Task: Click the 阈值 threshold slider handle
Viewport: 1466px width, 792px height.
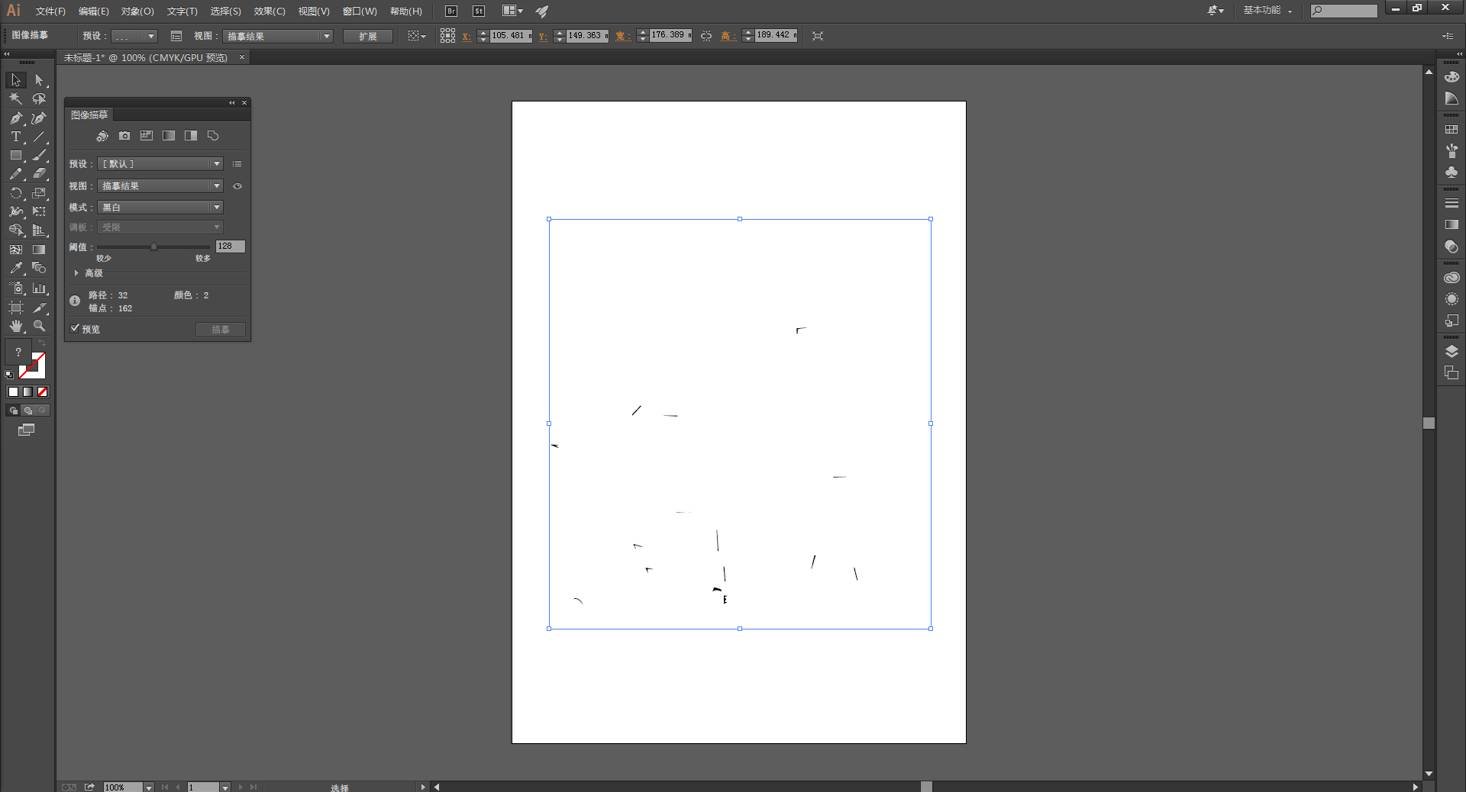Action: 153,246
